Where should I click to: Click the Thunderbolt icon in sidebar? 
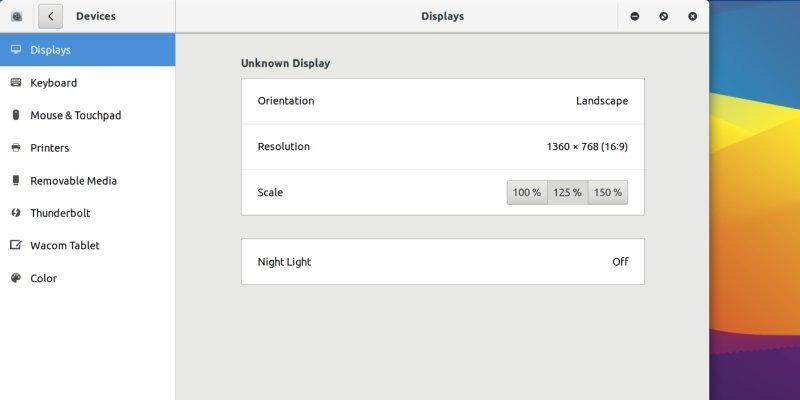coord(16,213)
